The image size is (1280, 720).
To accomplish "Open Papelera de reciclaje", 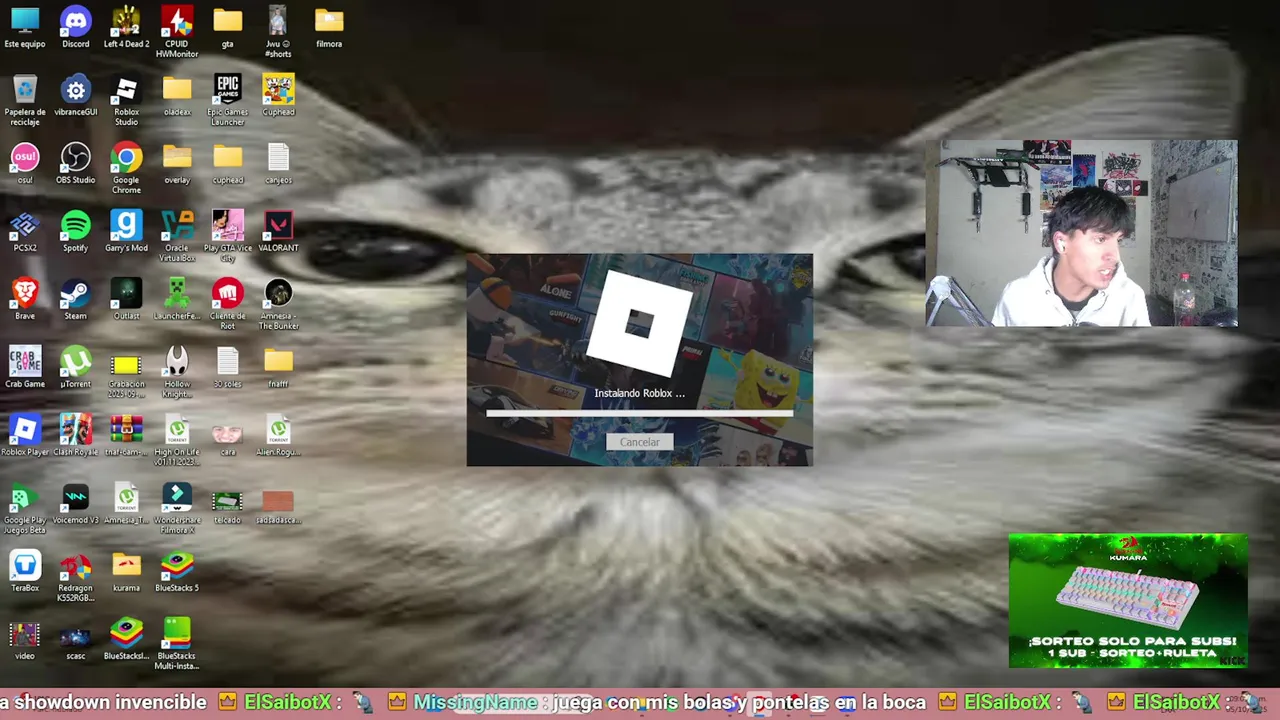I will coord(25,100).
